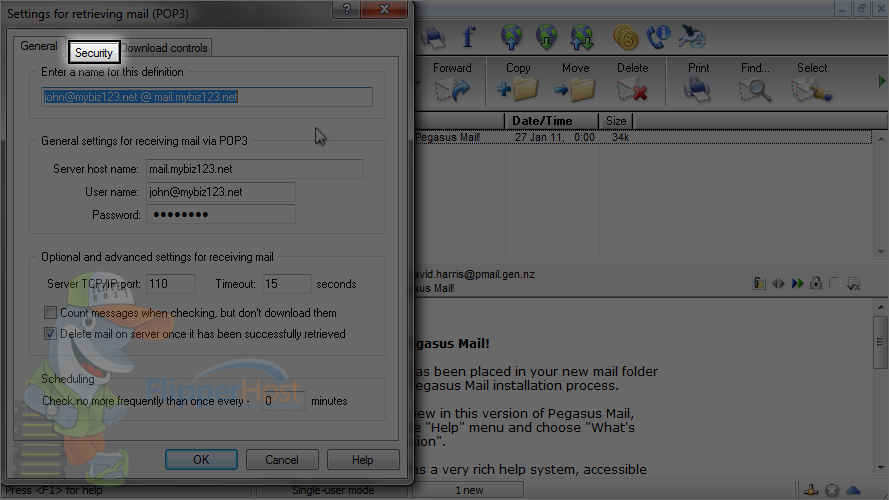This screenshot has height=500, width=889.
Task: Click the Forward message toolbar button
Action: [x=452, y=82]
